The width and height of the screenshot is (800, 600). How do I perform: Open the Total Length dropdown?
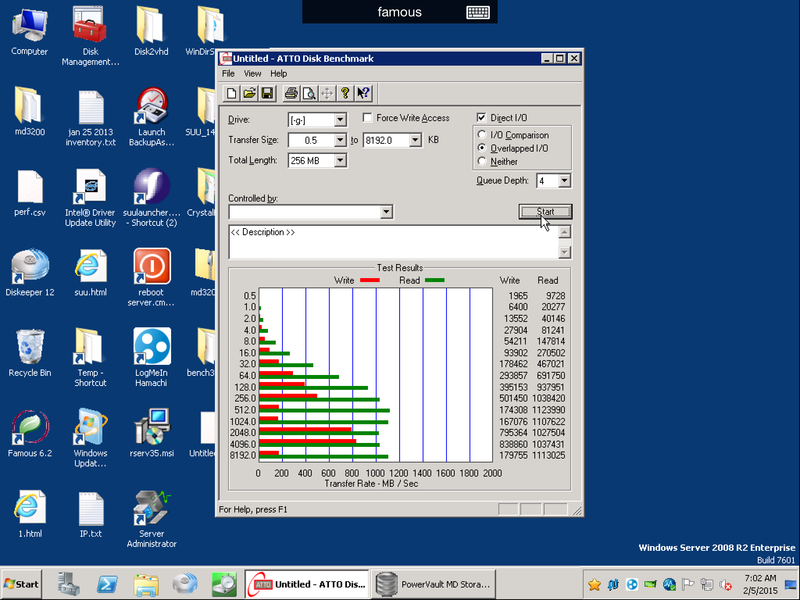click(340, 160)
